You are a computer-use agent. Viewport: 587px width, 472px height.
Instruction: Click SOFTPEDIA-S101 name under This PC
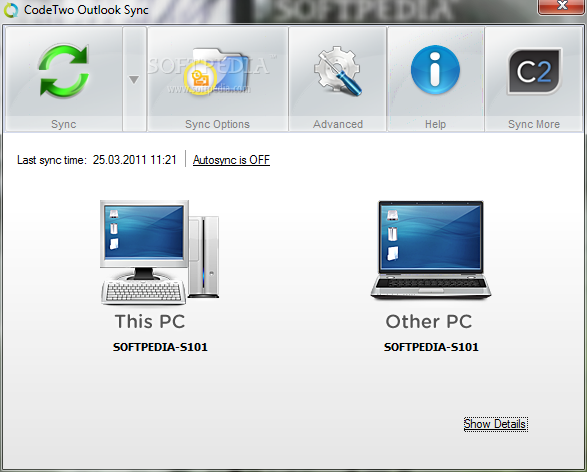(x=160, y=347)
